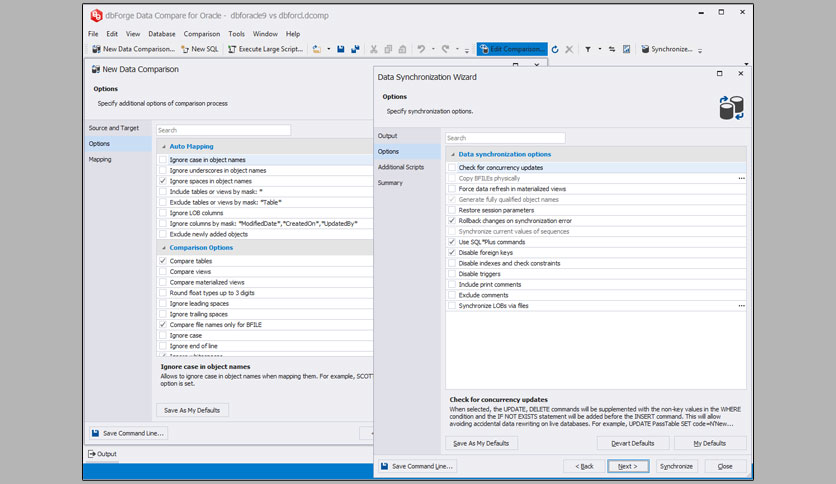The width and height of the screenshot is (836, 484).
Task: Click the Cut scissors icon
Action: (x=374, y=49)
